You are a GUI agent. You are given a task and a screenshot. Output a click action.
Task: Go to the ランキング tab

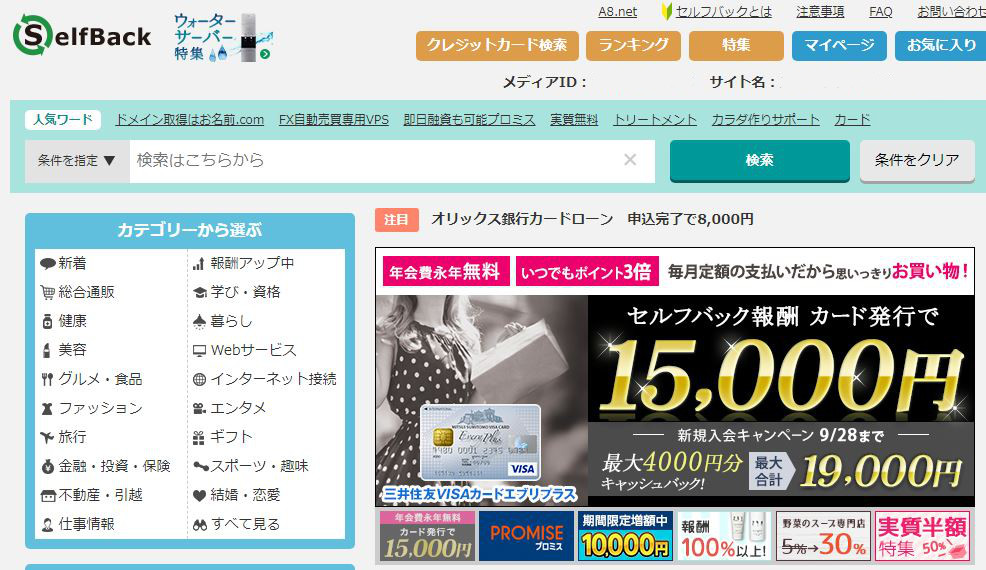point(633,45)
